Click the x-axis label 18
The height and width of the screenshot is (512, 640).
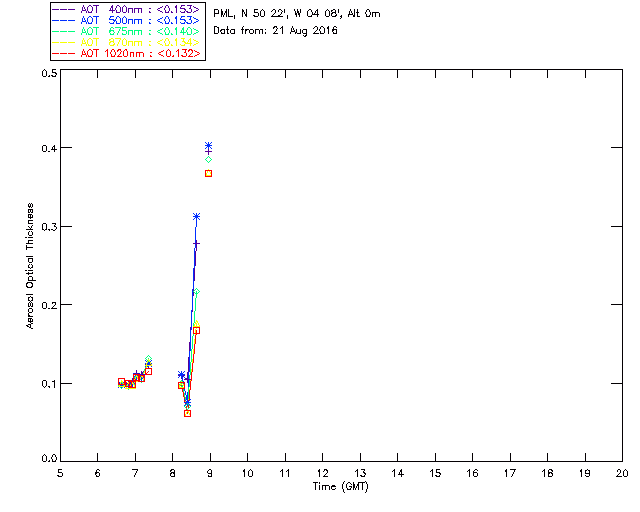click(548, 473)
